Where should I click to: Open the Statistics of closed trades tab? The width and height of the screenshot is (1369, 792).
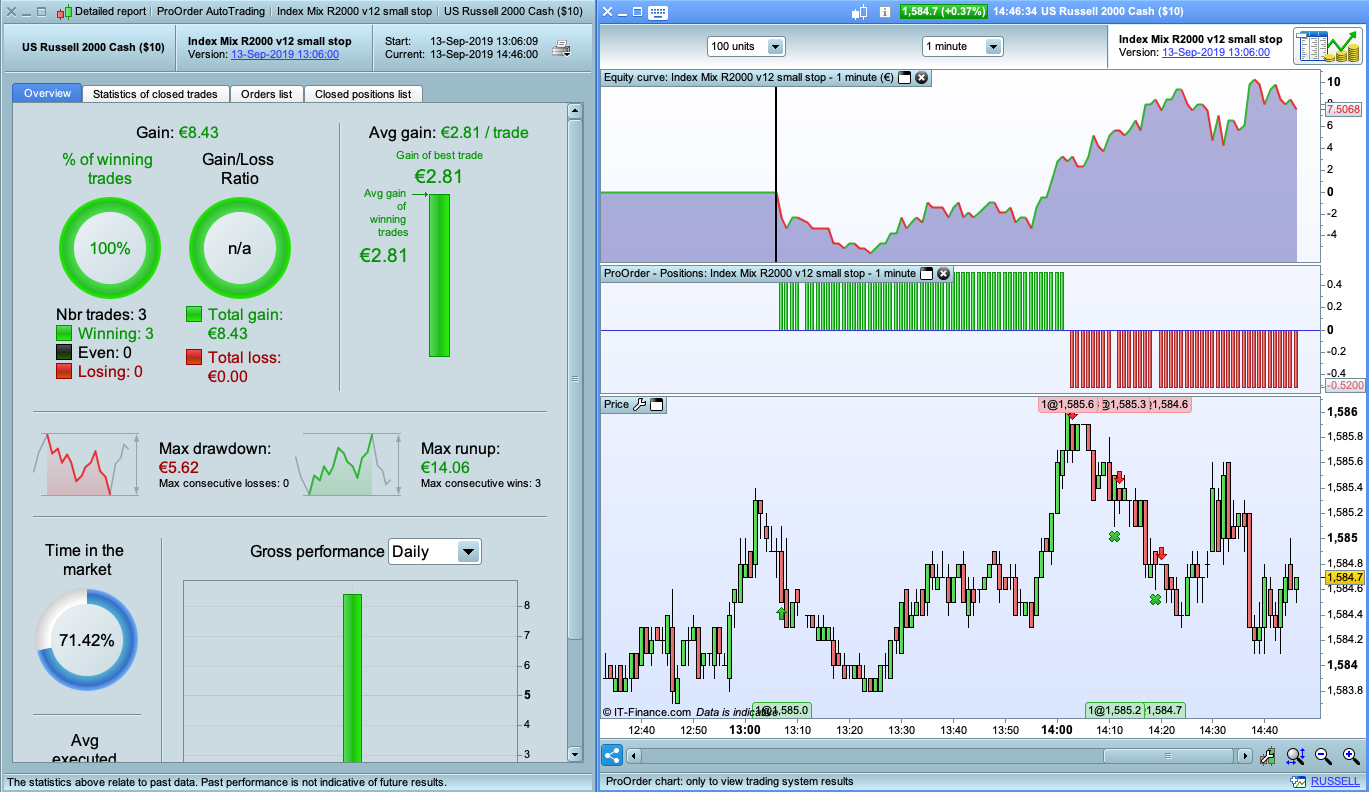155,94
